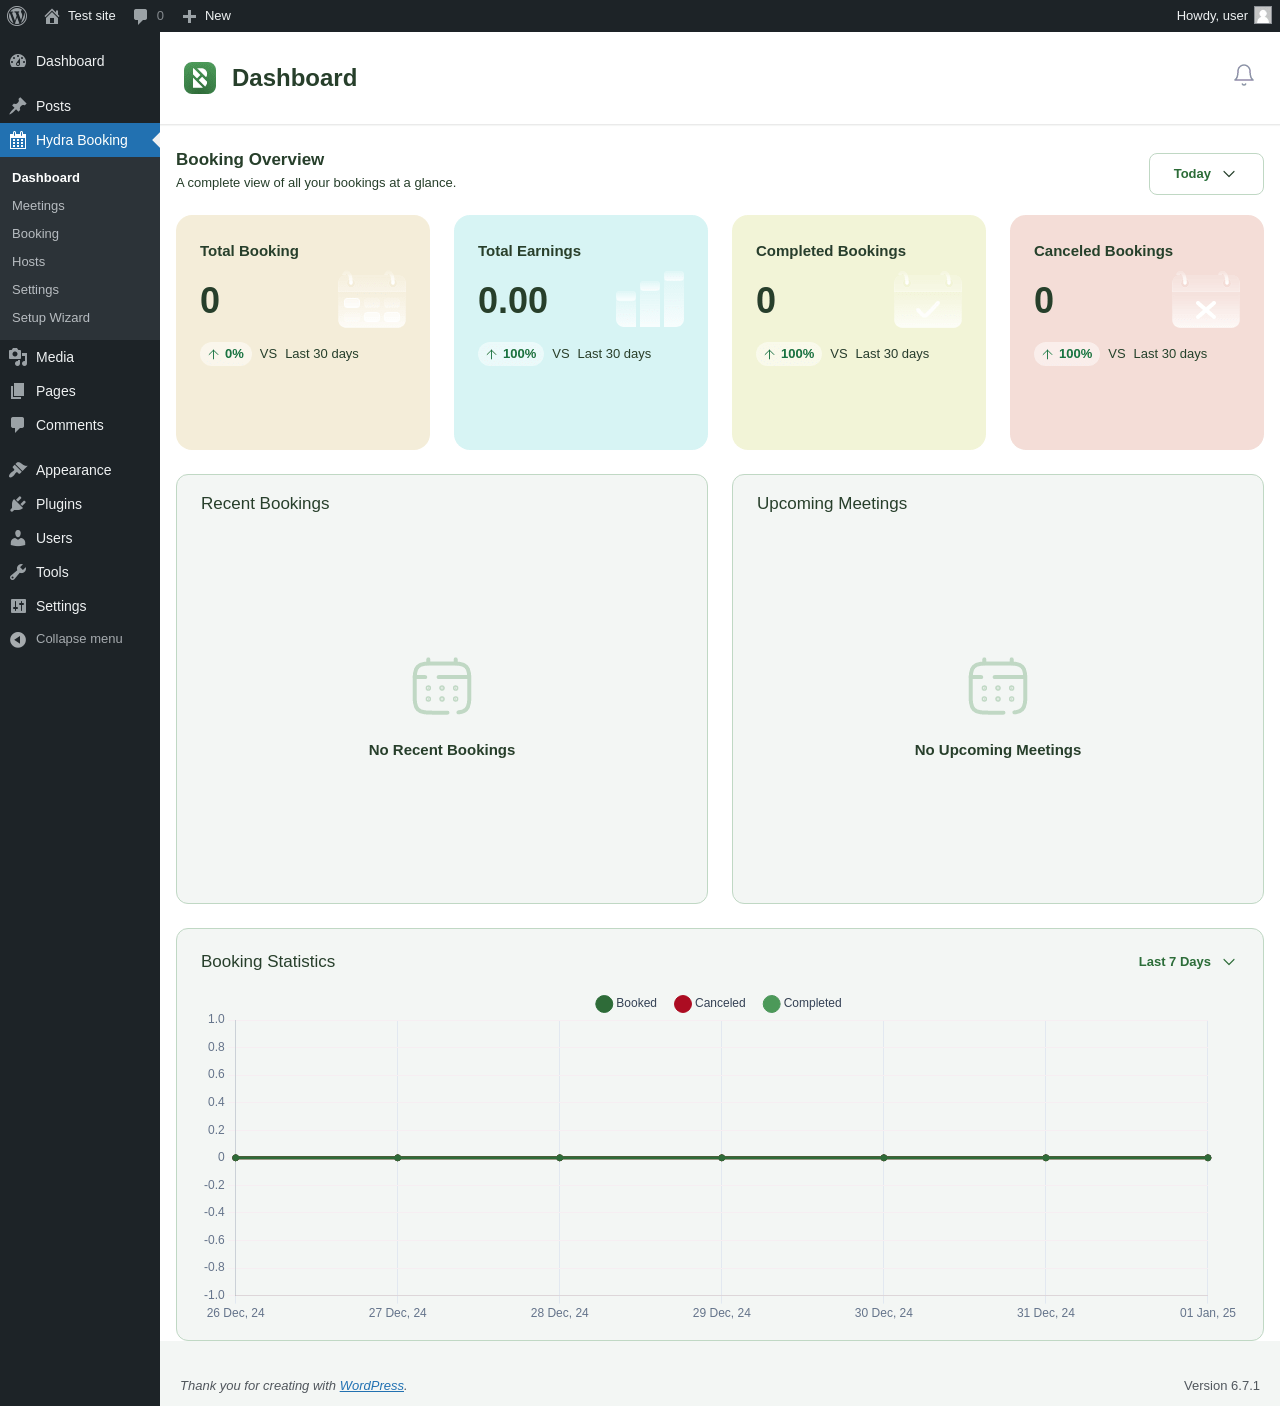Click the Hydra Booking logo icon

click(200, 78)
